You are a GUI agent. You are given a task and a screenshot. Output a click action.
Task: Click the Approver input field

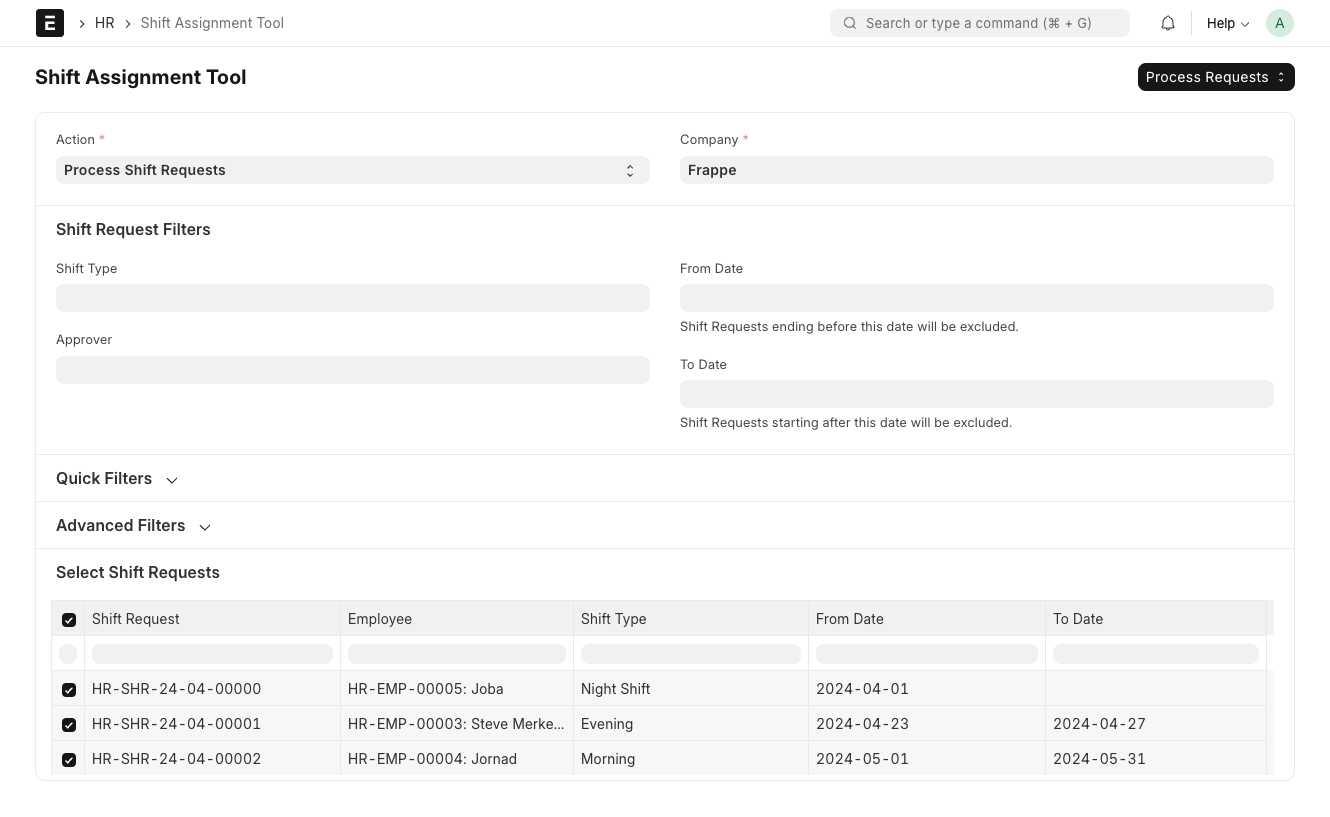click(x=353, y=370)
